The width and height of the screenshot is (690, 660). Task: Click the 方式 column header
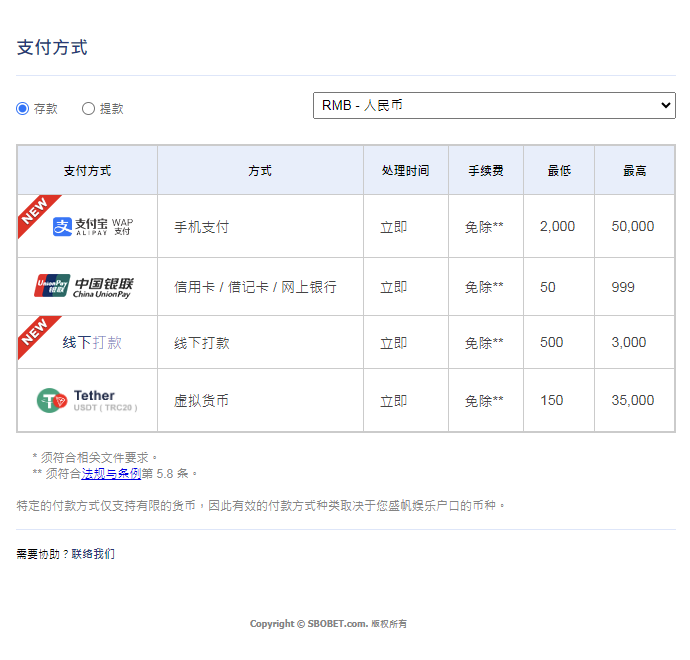tap(260, 170)
